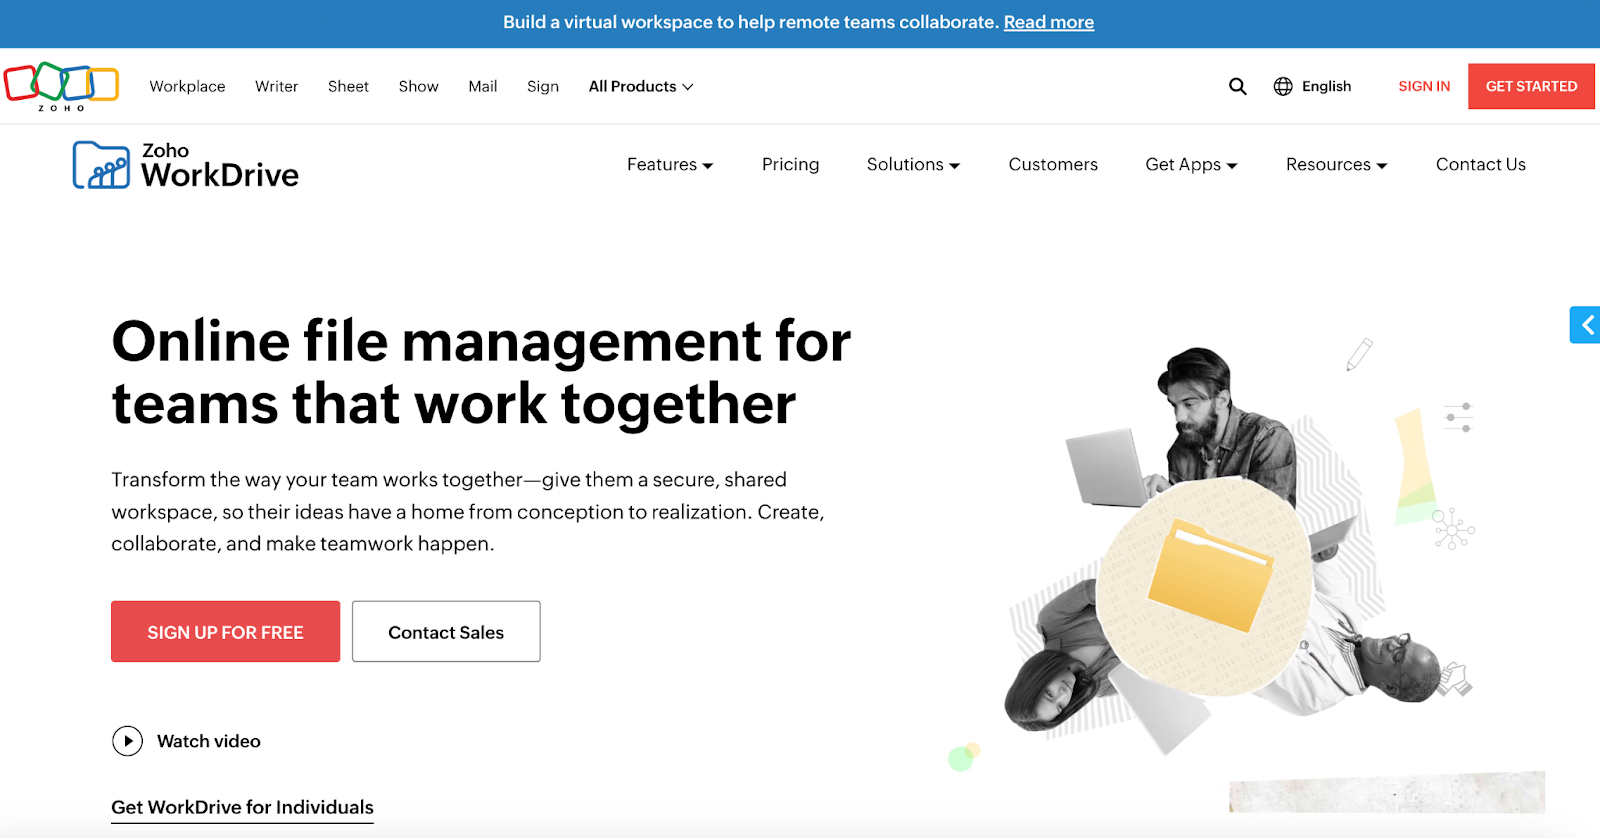Click the hero illustration folder image
Viewport: 1600px width, 838px height.
click(1210, 574)
